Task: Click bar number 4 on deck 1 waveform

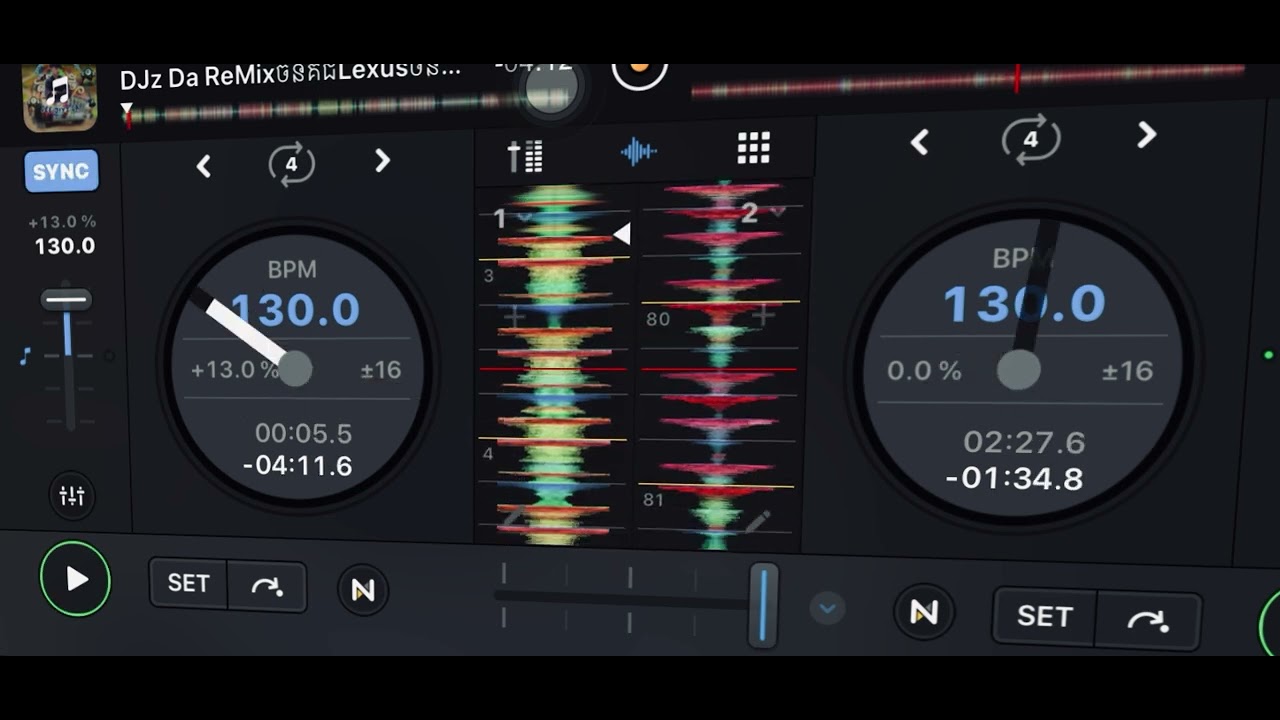Action: click(x=488, y=454)
